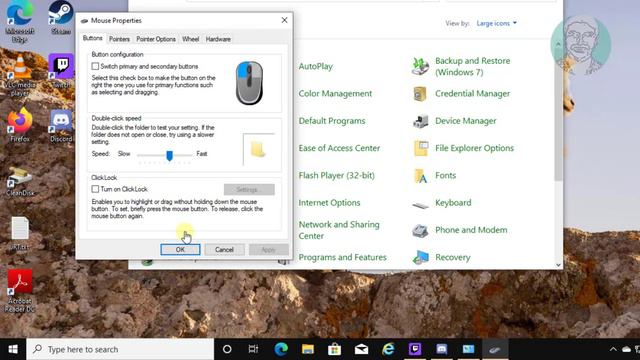Click Control Panel scroll down arrow
640x360 pixels.
[558, 265]
